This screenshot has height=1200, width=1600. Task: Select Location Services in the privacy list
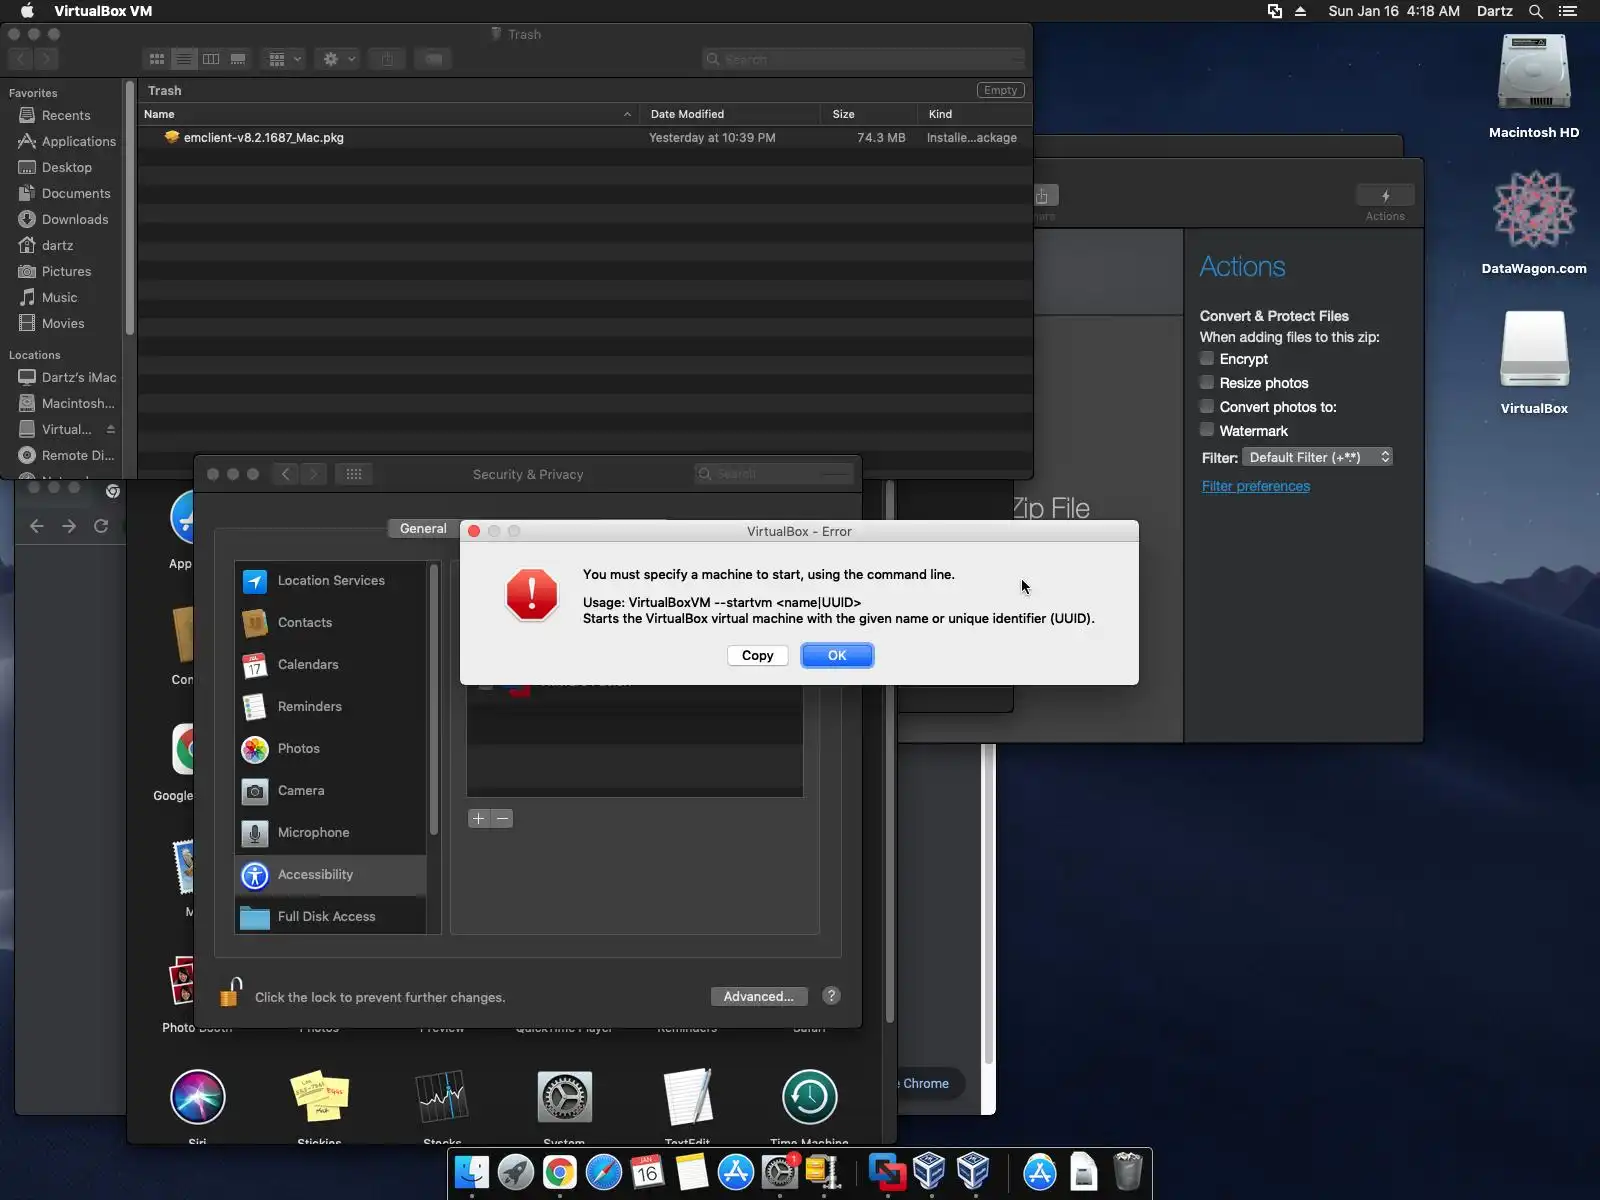pos(331,581)
